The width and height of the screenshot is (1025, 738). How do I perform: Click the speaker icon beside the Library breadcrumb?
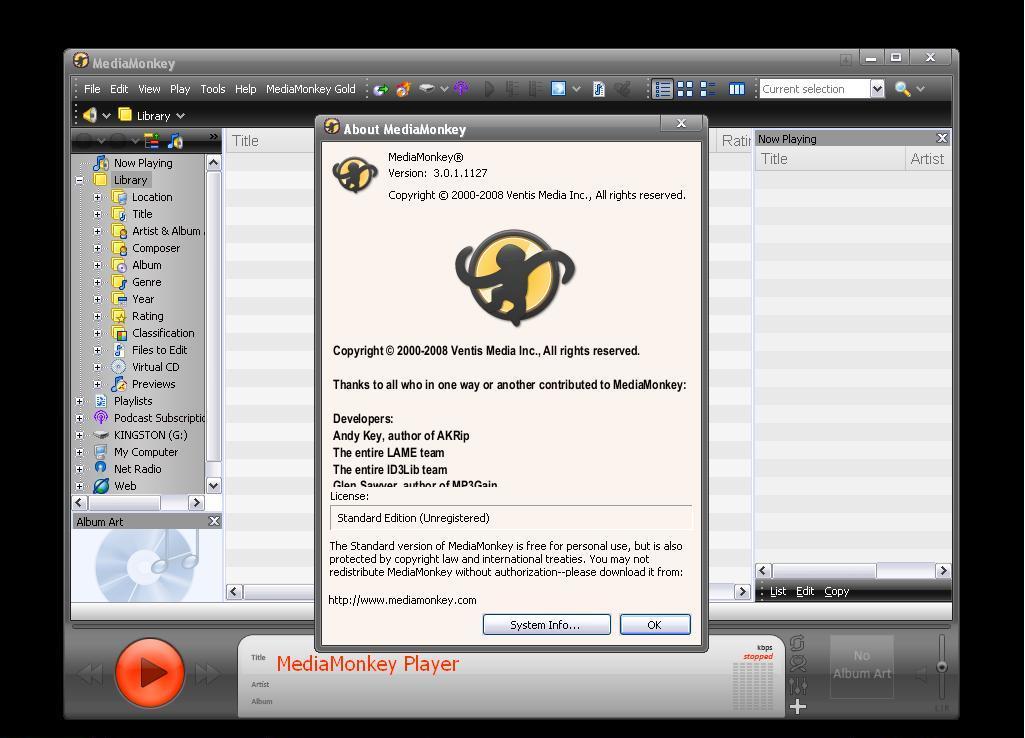tap(90, 115)
